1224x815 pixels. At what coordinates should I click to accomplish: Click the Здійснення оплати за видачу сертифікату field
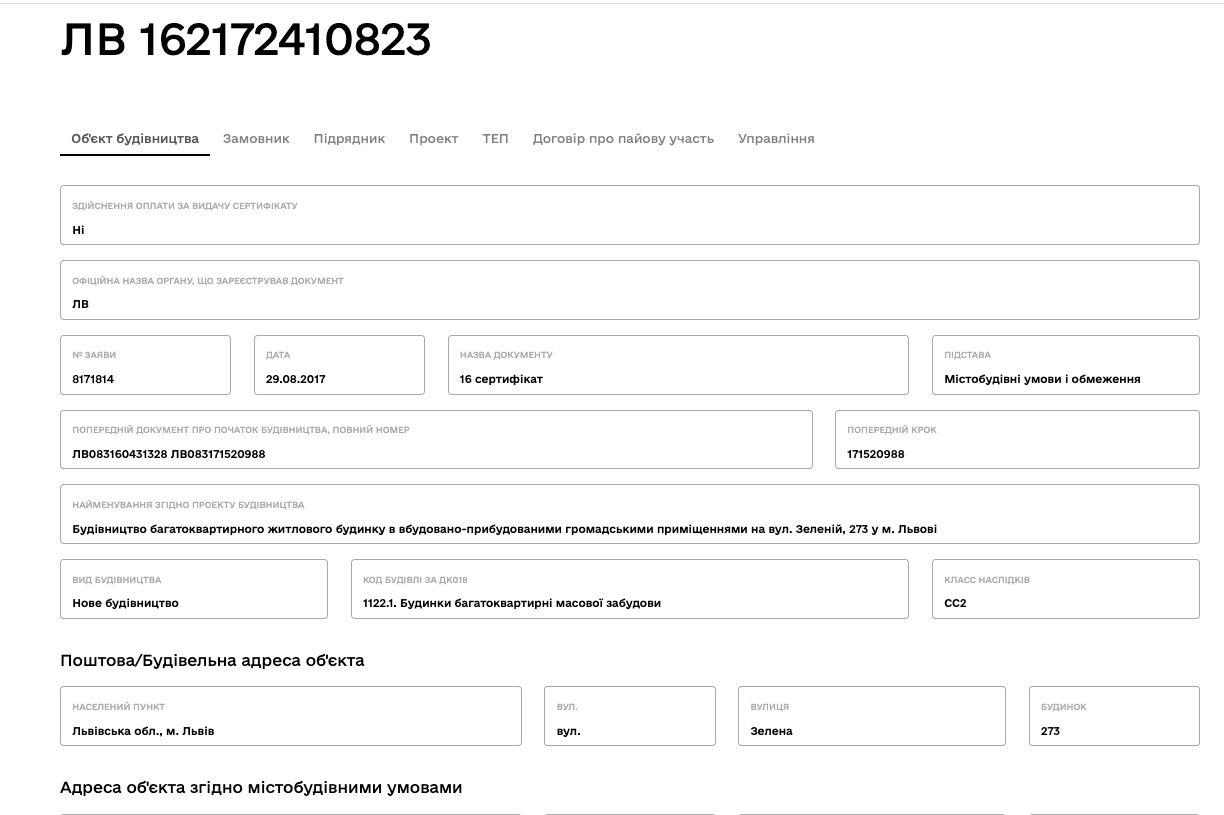coord(630,215)
